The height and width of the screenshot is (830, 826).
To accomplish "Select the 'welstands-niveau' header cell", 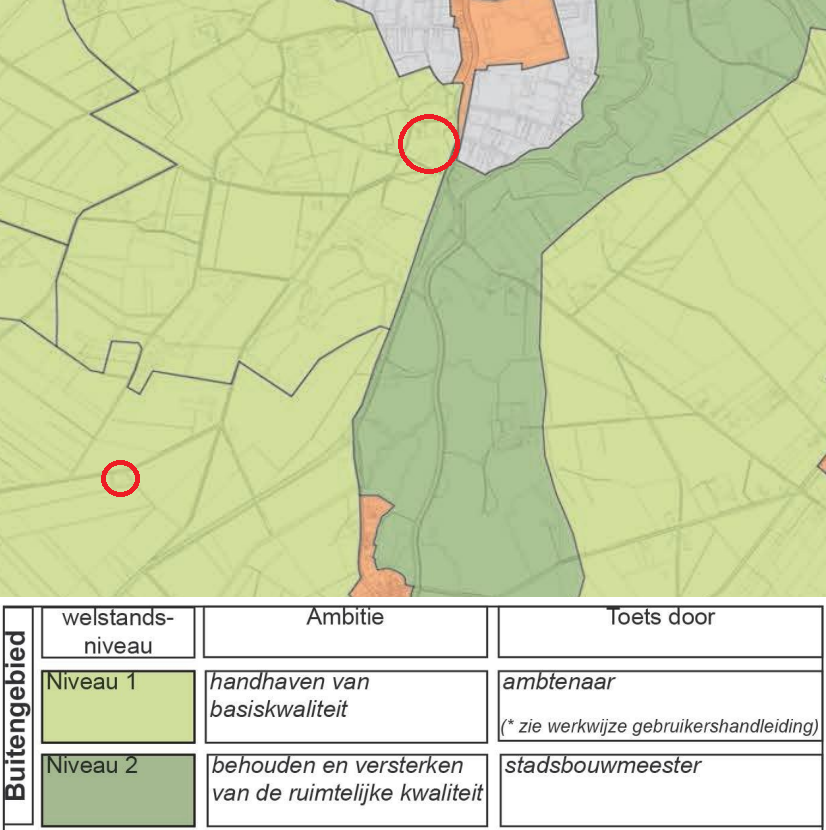I will [118, 632].
